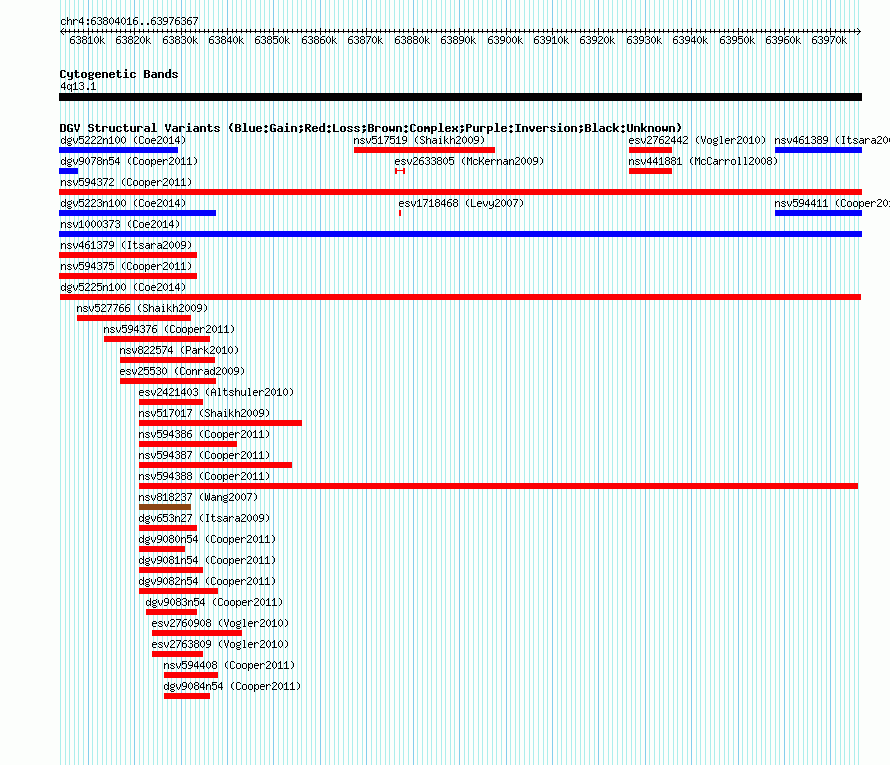
Task: Open dgv9082n54 (Cooper2011) label
Action: pos(207,581)
